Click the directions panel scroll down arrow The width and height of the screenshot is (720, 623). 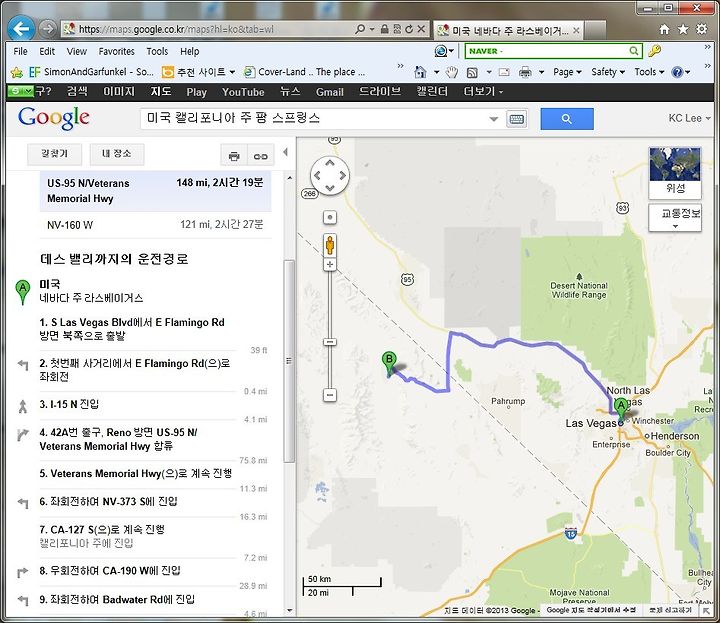[x=289, y=610]
